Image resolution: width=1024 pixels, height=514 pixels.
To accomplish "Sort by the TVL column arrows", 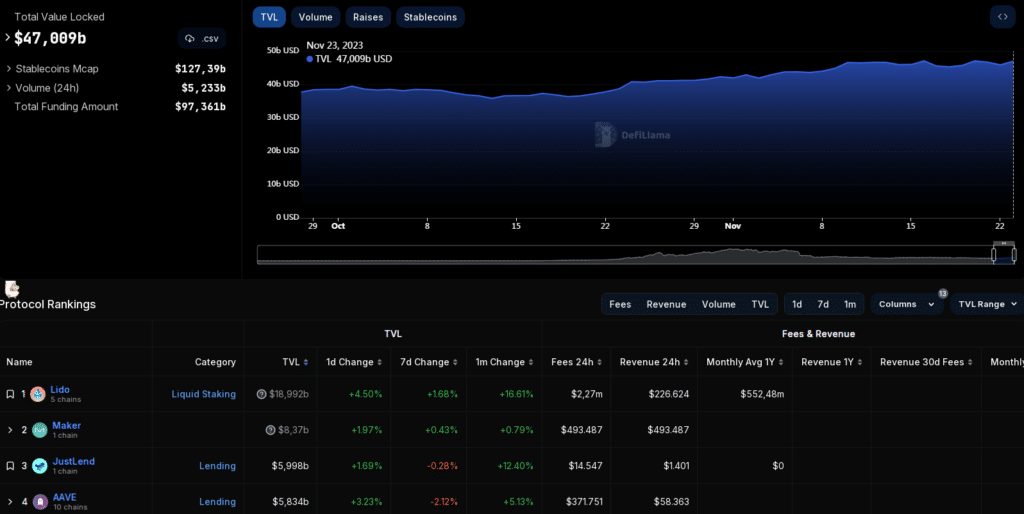I will point(306,362).
